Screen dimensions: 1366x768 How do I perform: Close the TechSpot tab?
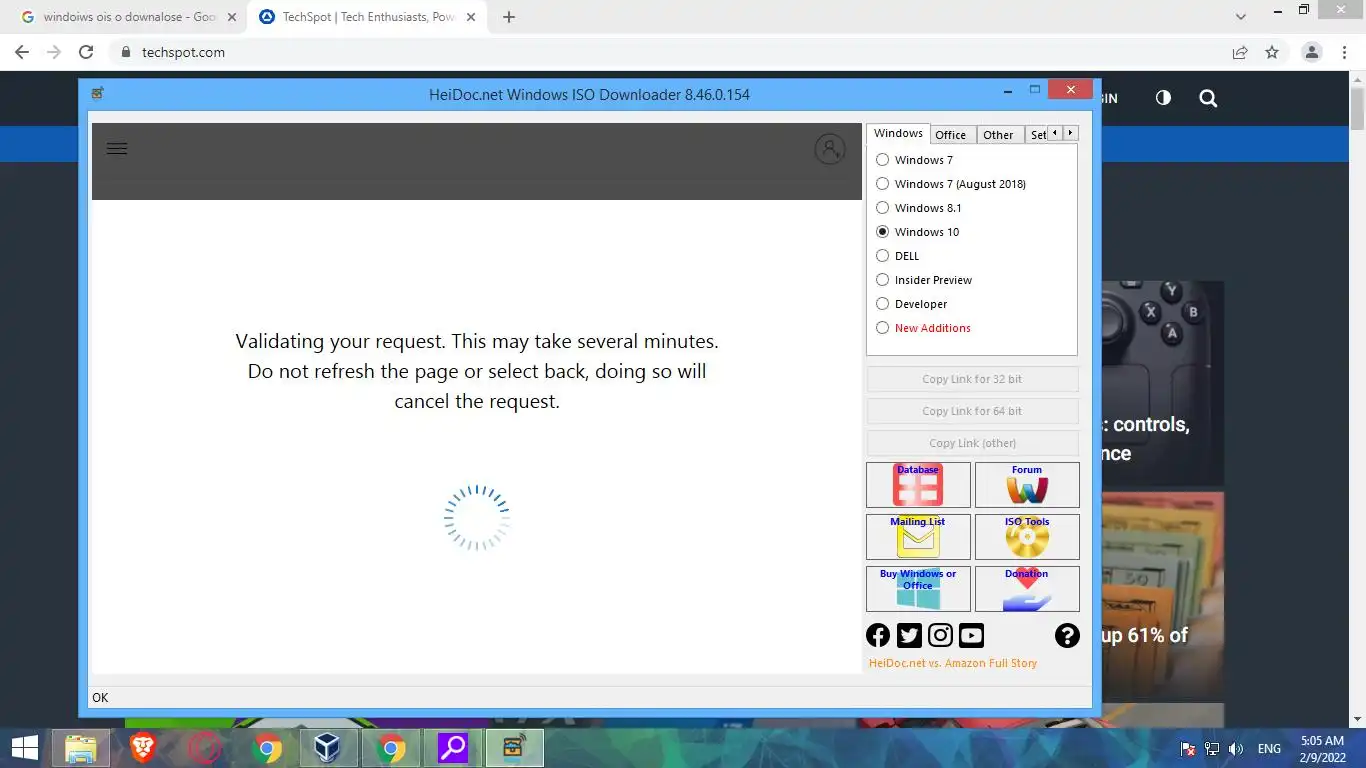[471, 17]
